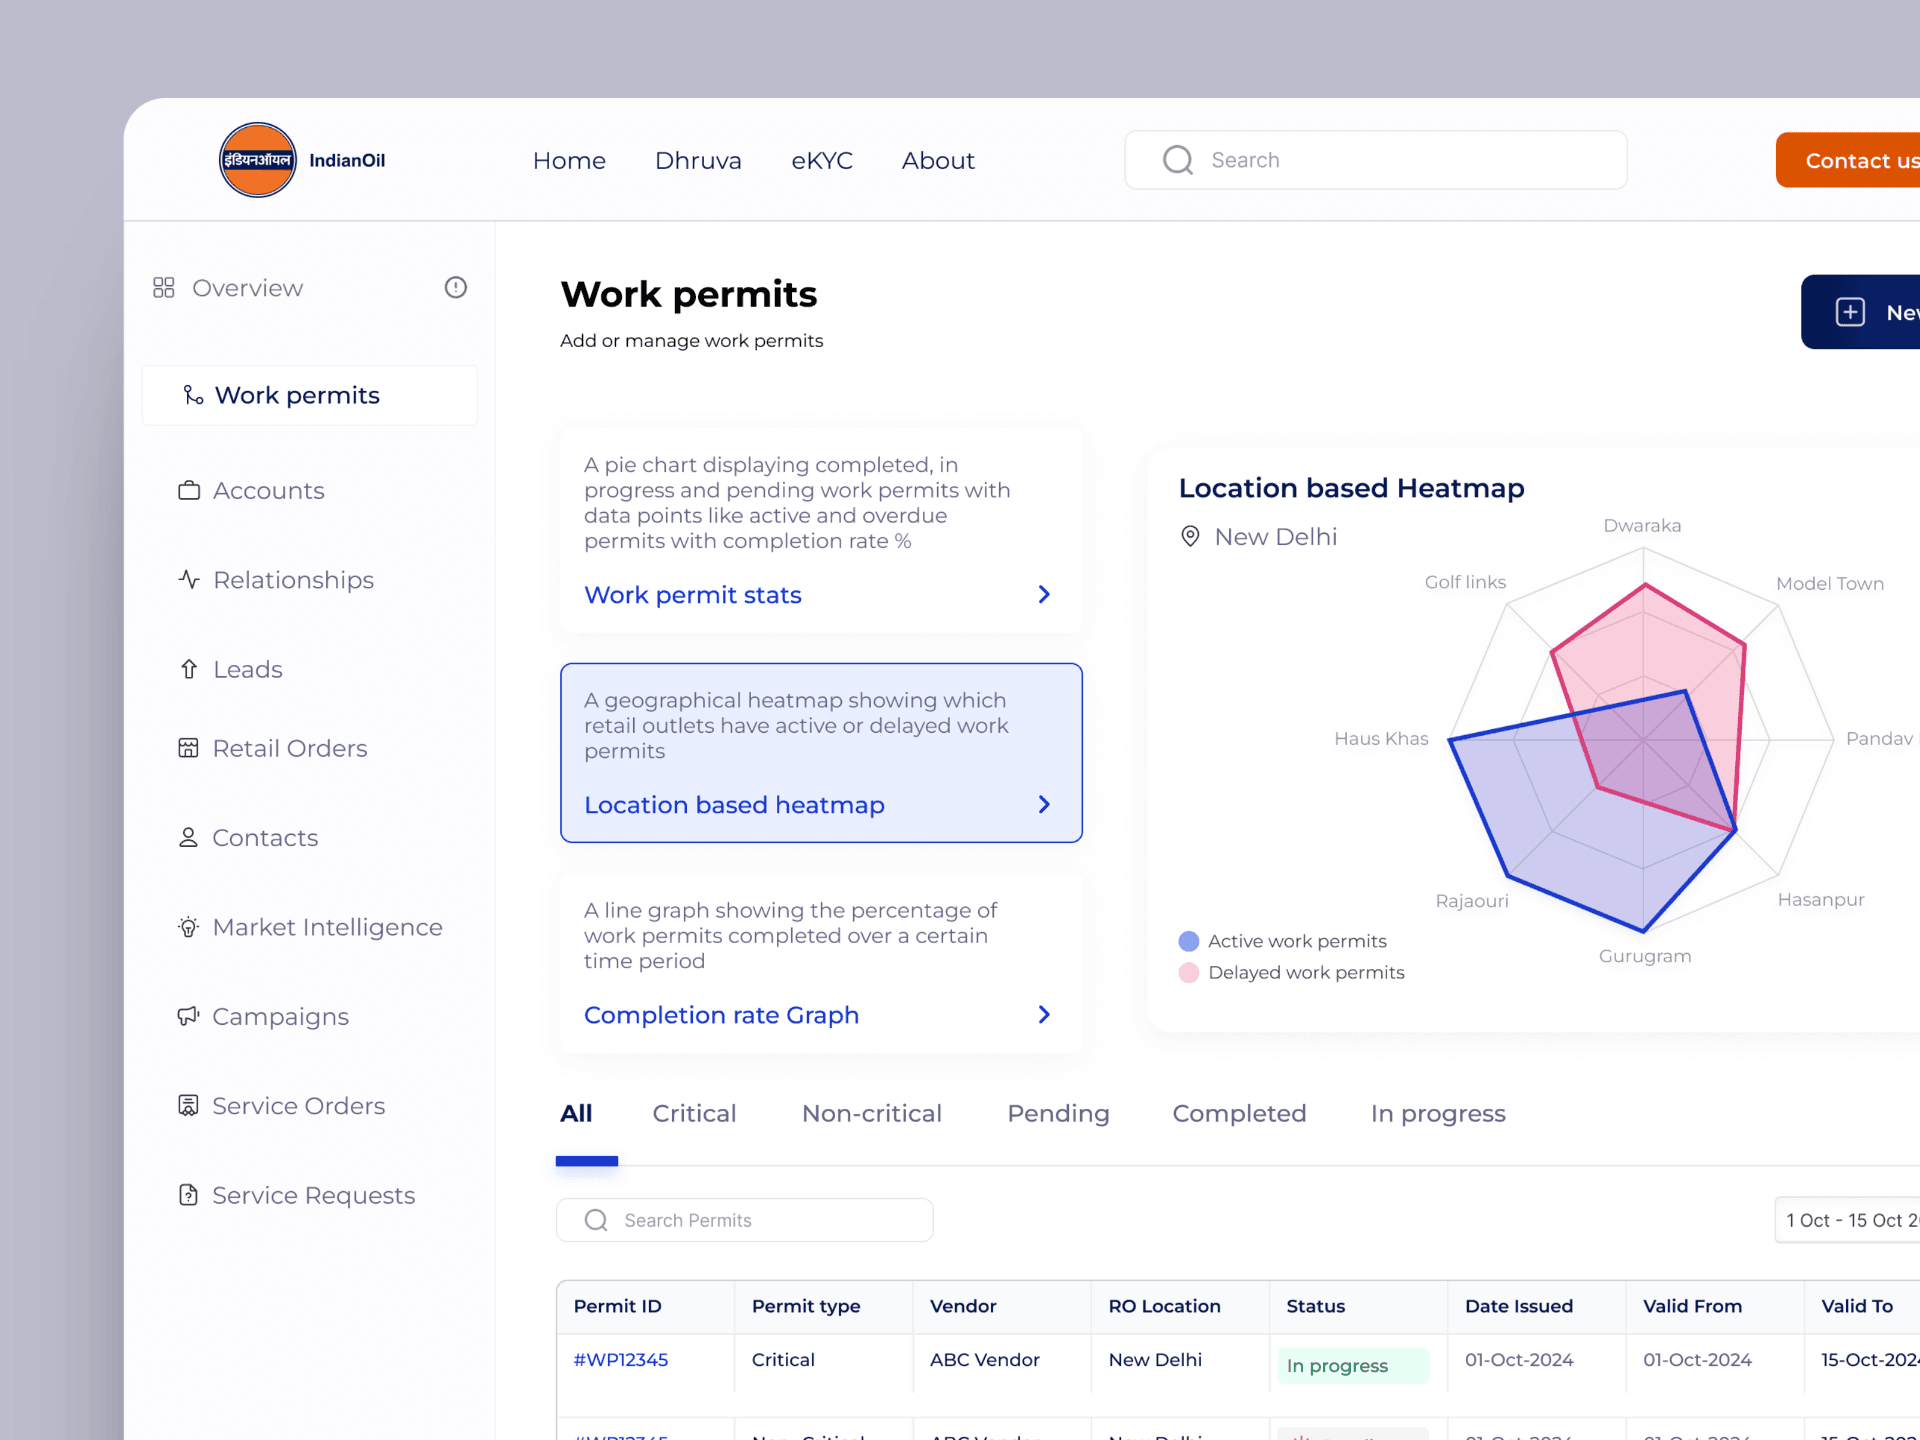Select Campaigns in the sidebar
1920x1440 pixels.
coord(280,1016)
